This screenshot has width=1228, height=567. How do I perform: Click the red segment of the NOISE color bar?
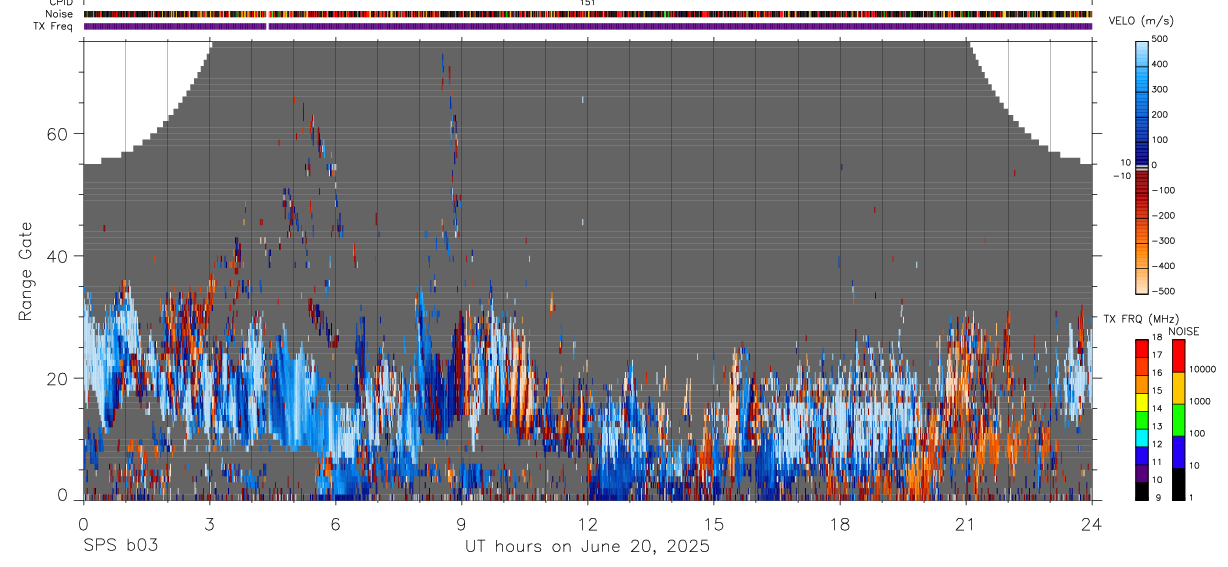pos(1178,356)
